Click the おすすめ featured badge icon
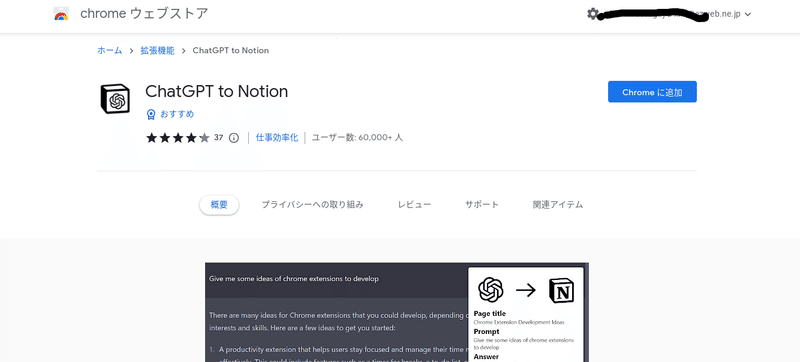Image resolution: width=800 pixels, height=362 pixels. point(151,114)
